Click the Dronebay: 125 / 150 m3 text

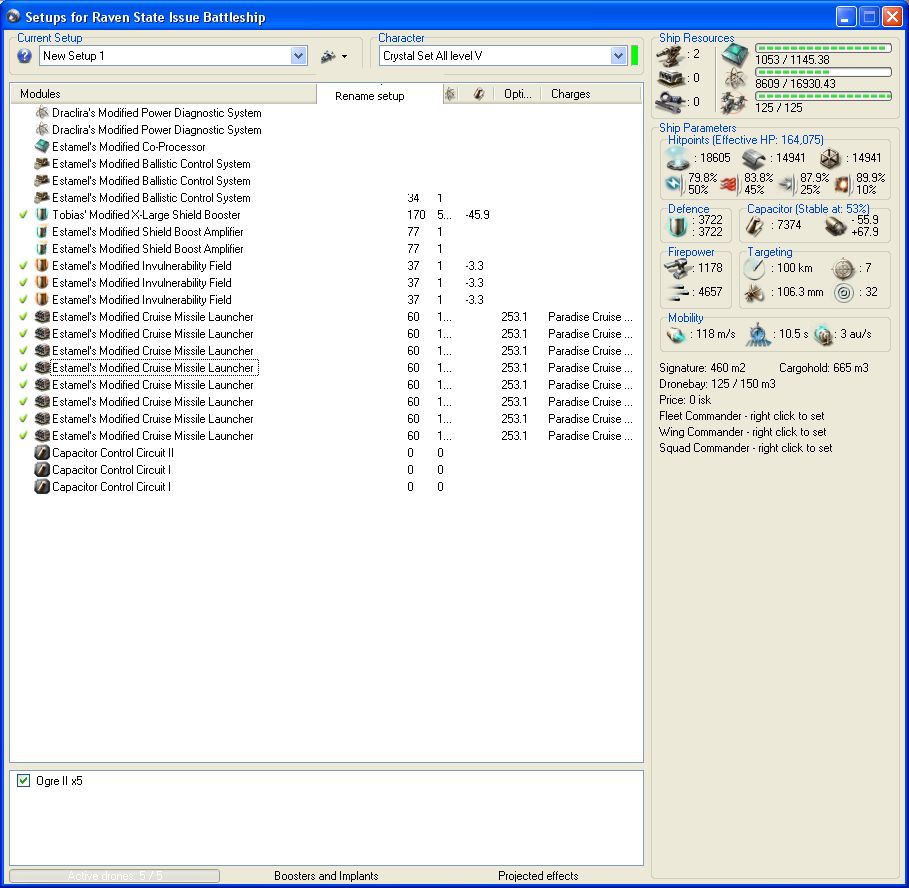point(717,384)
